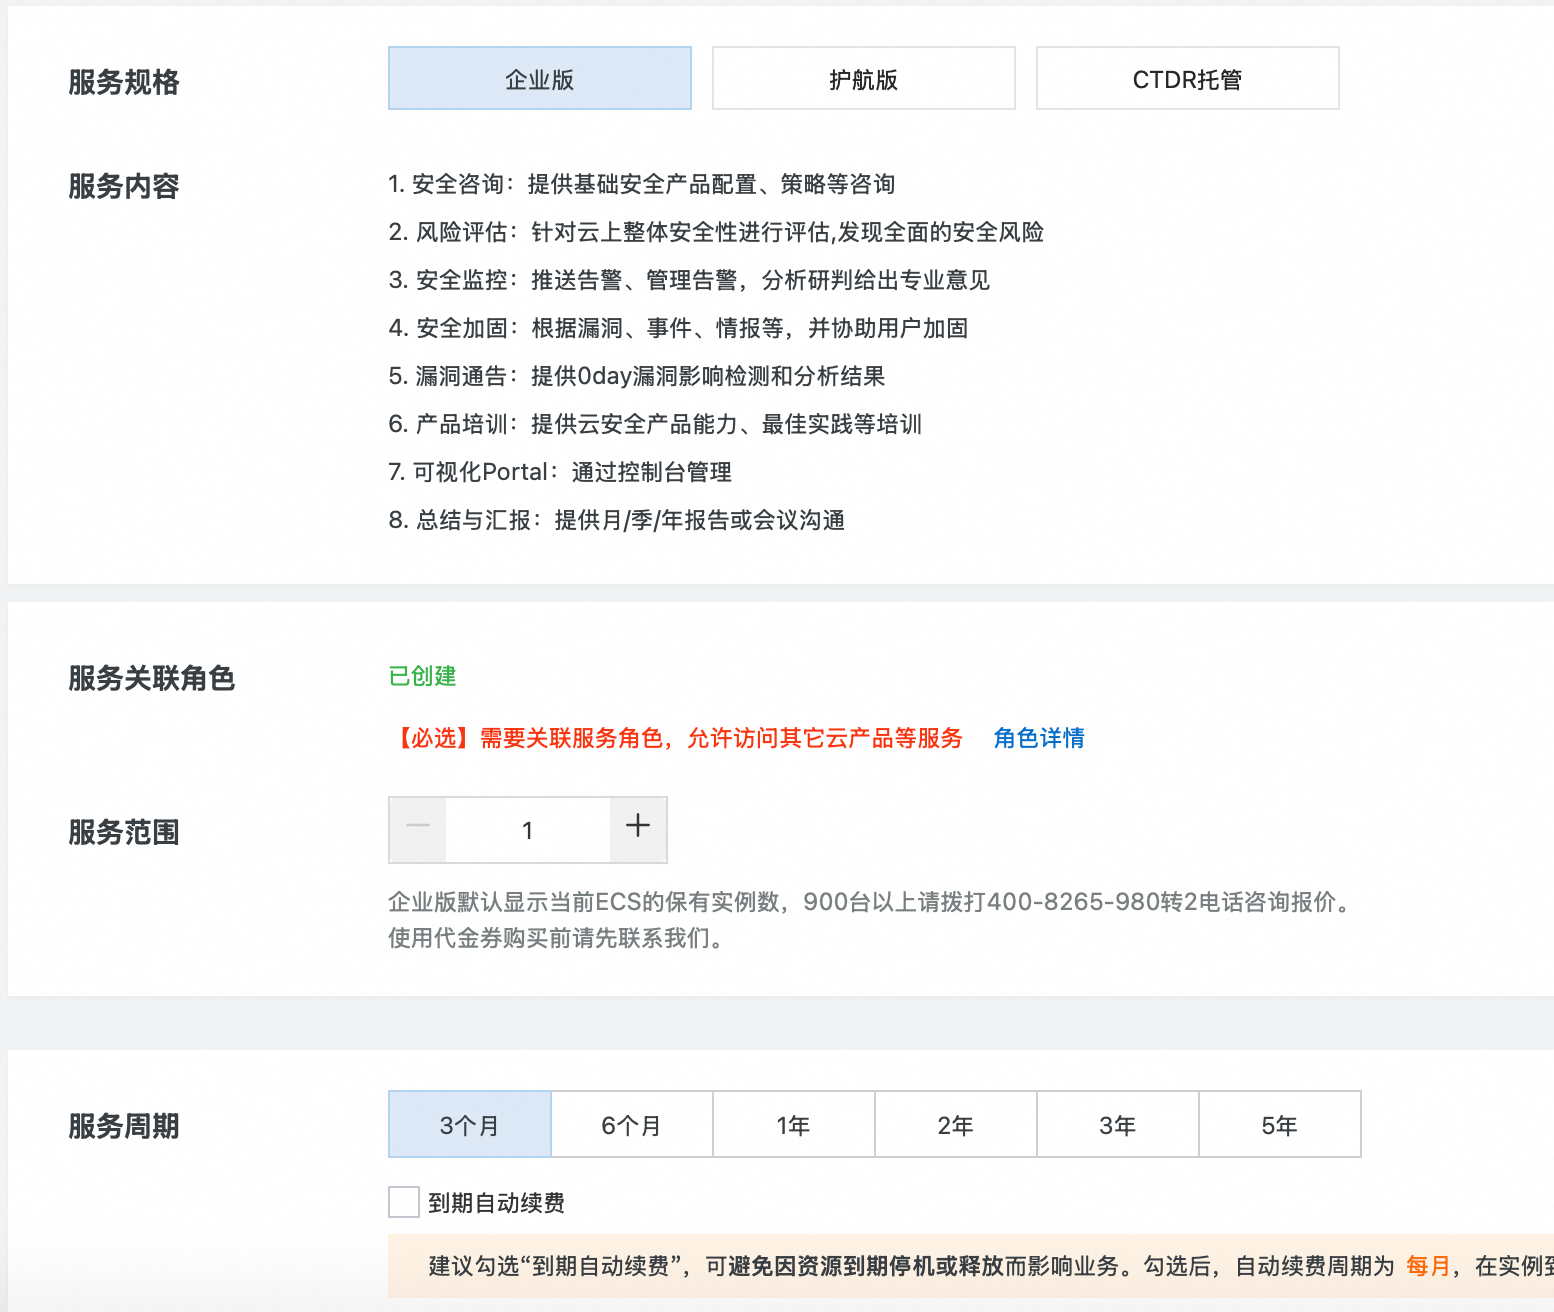Click the 已创建 status text
The image size is (1554, 1312).
422,676
